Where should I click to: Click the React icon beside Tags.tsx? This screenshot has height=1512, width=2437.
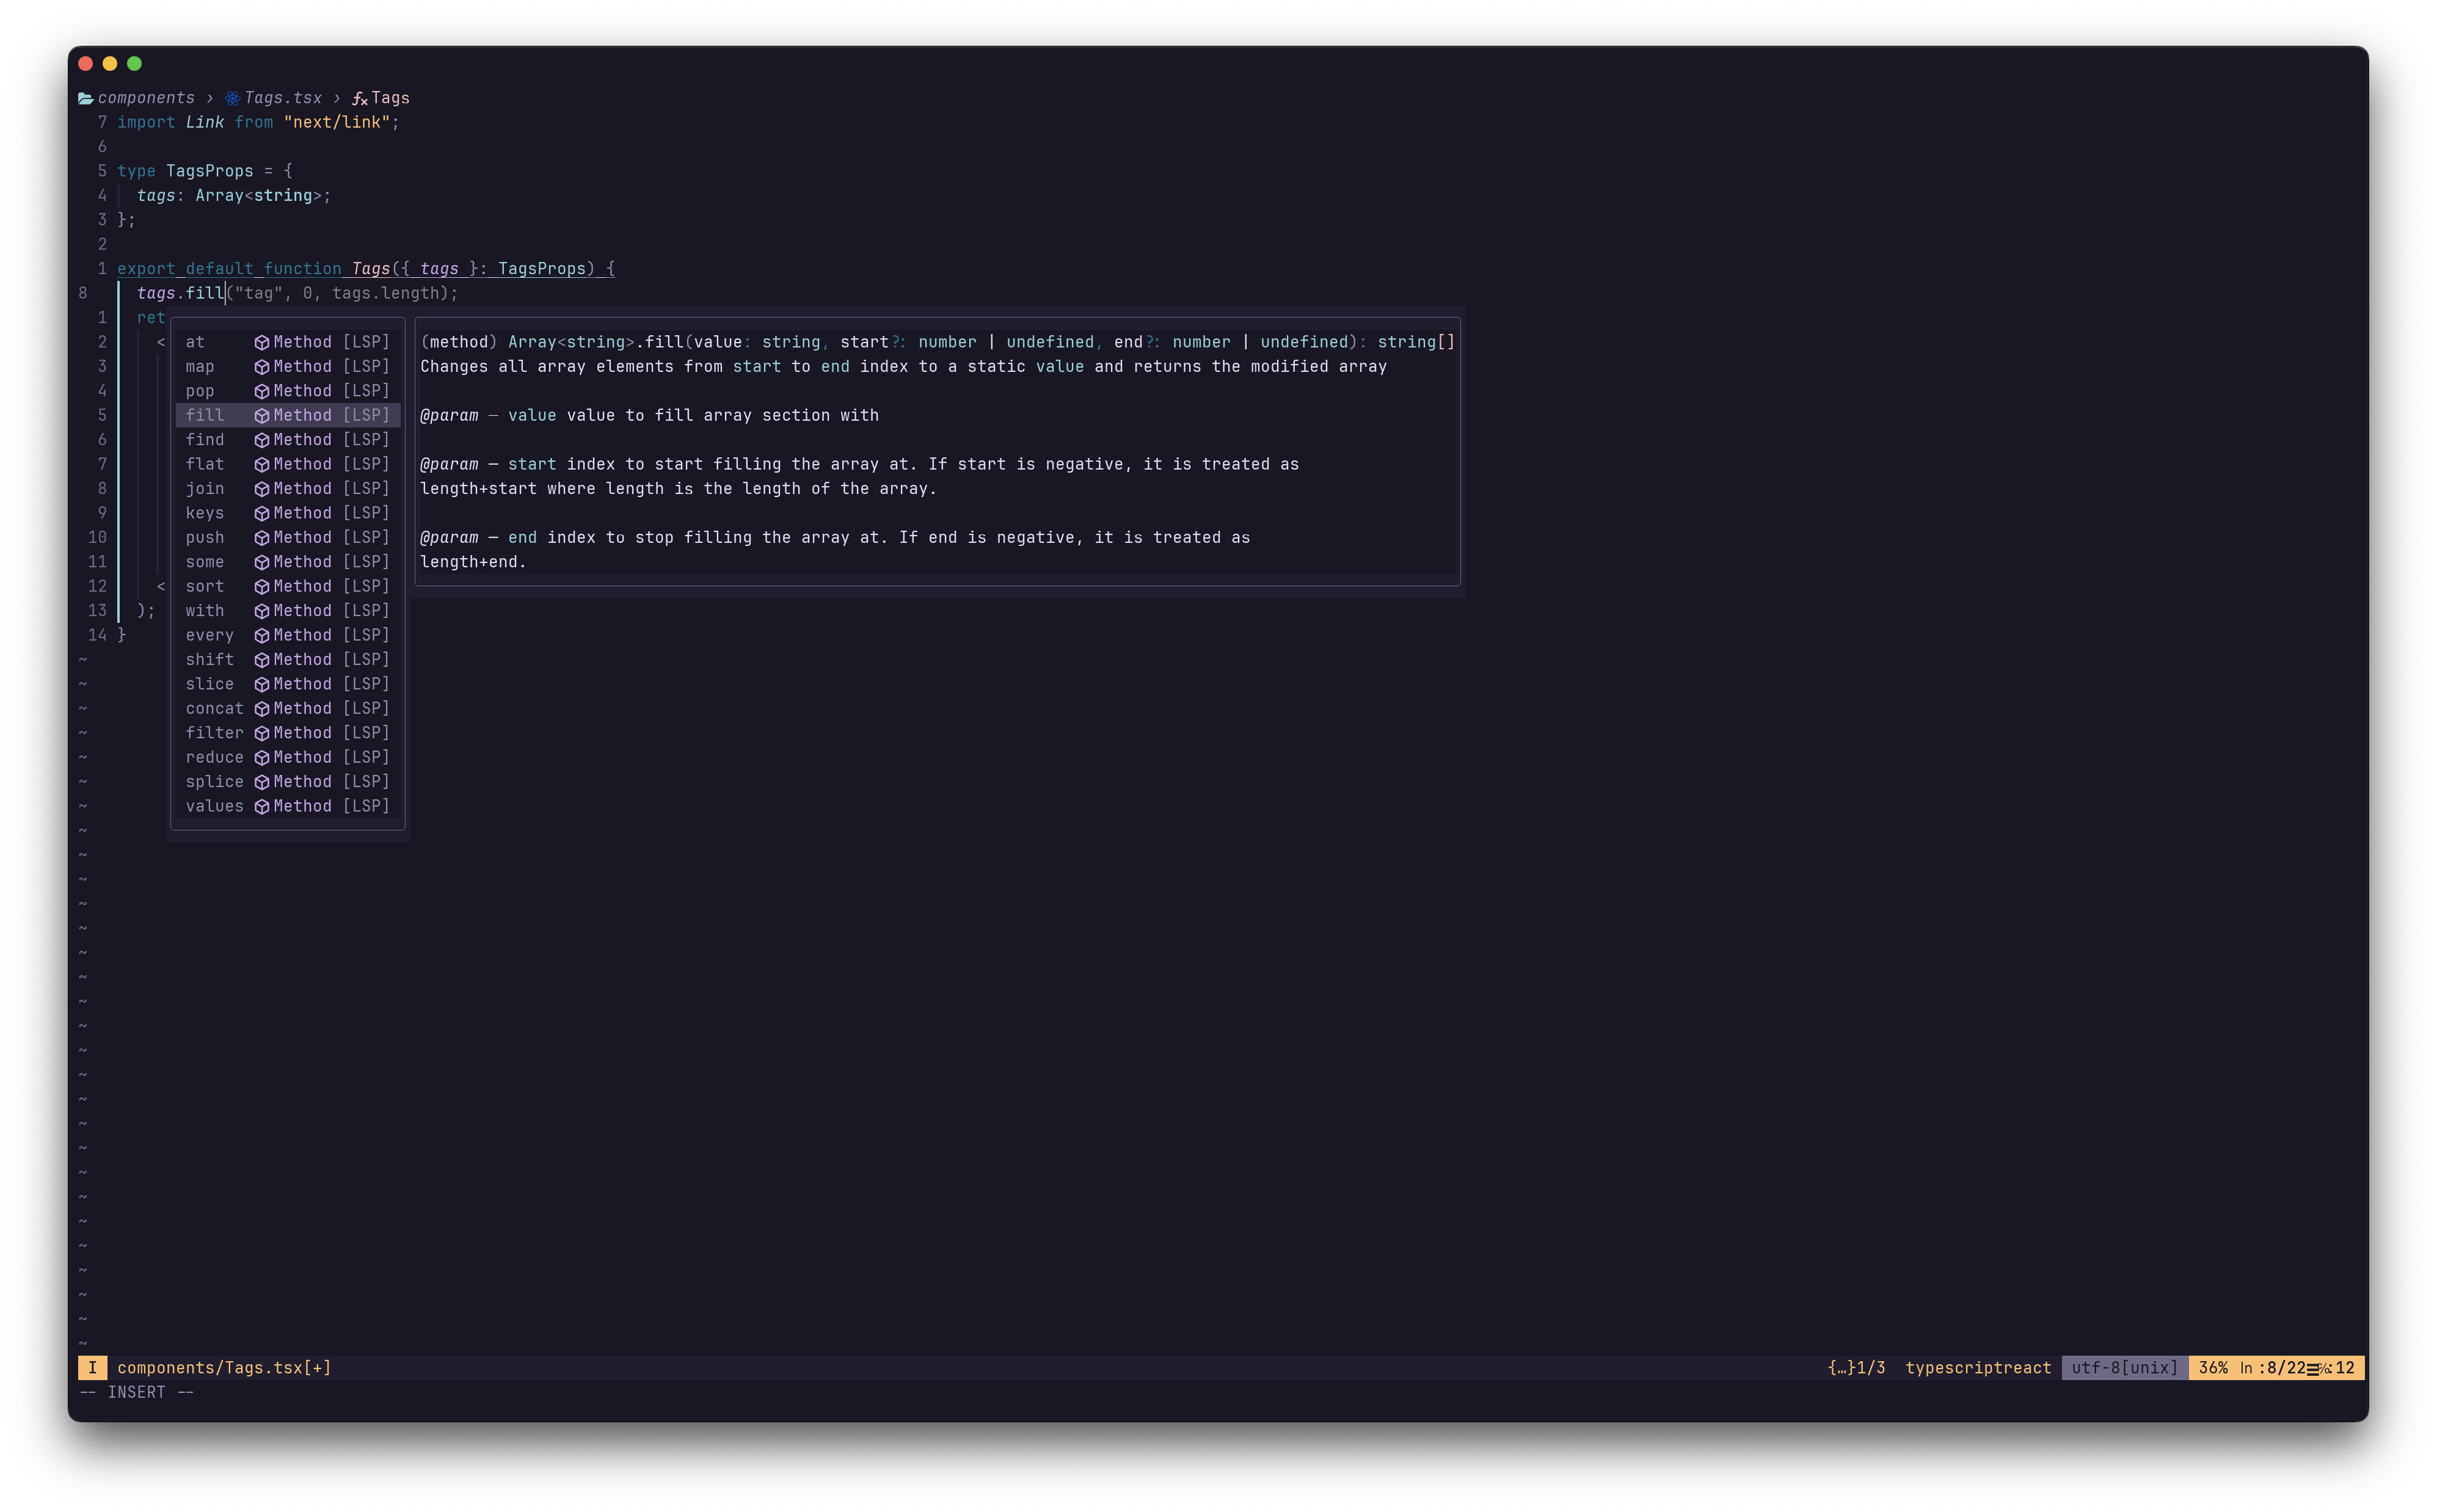point(232,98)
